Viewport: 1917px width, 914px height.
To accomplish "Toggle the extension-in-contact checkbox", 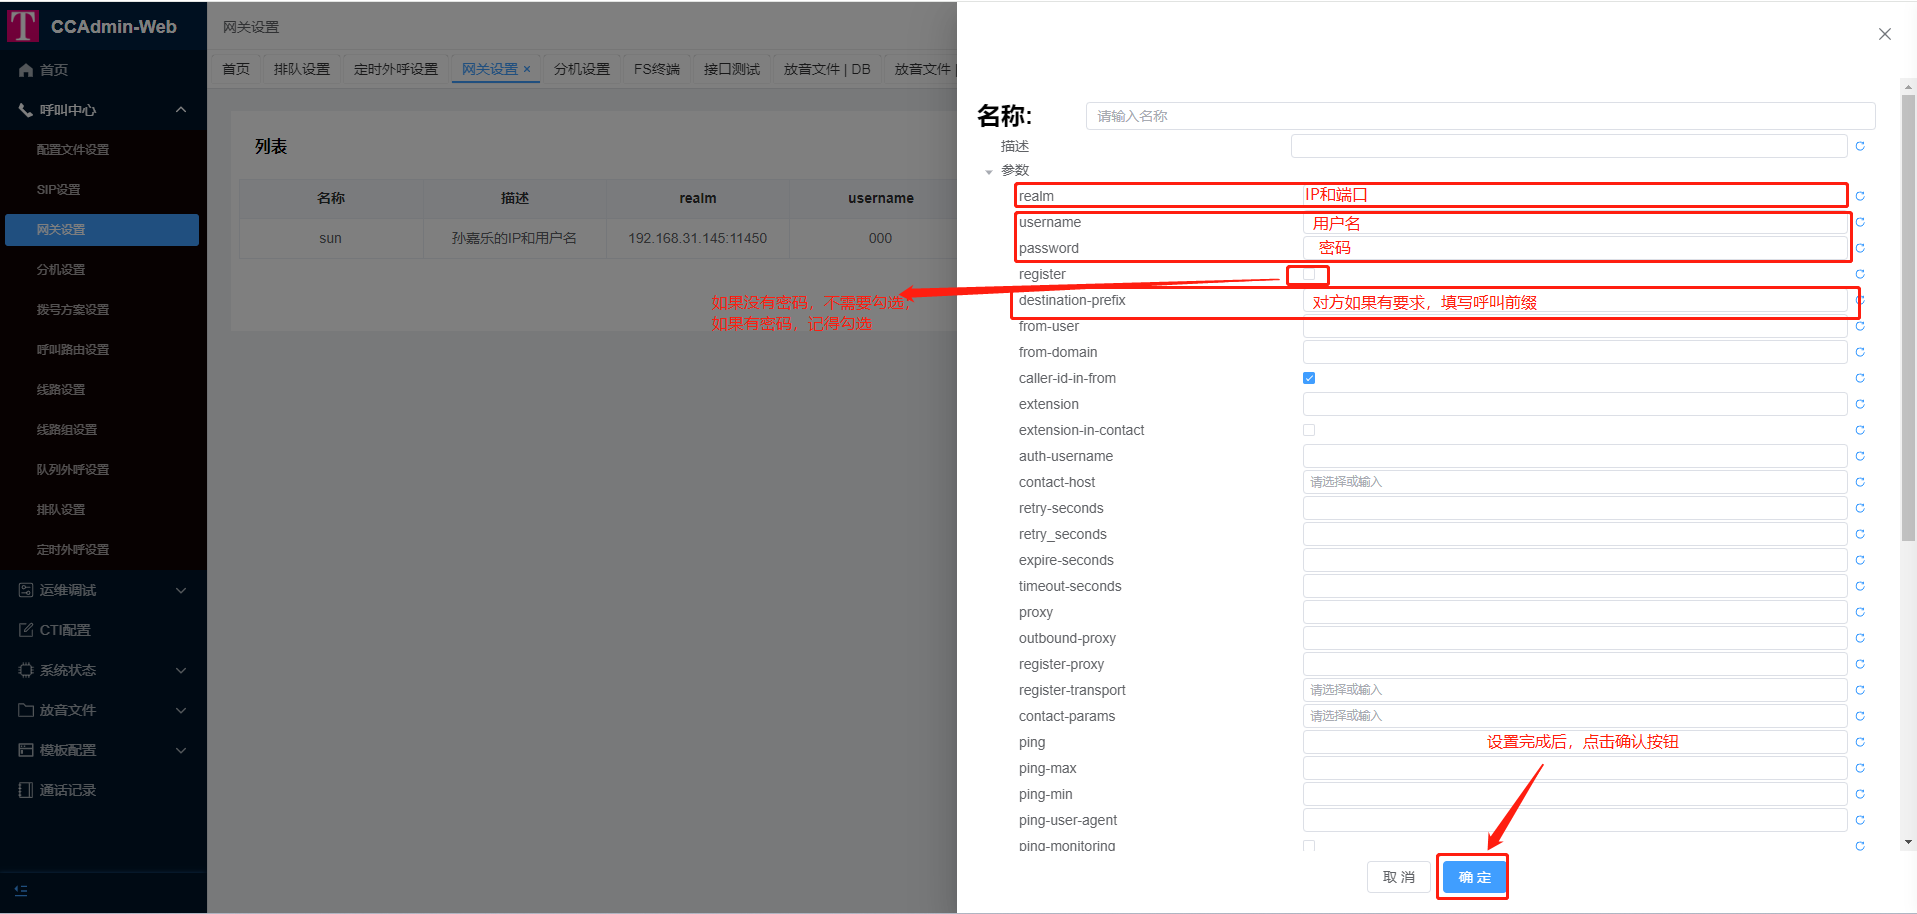I will coord(1309,430).
